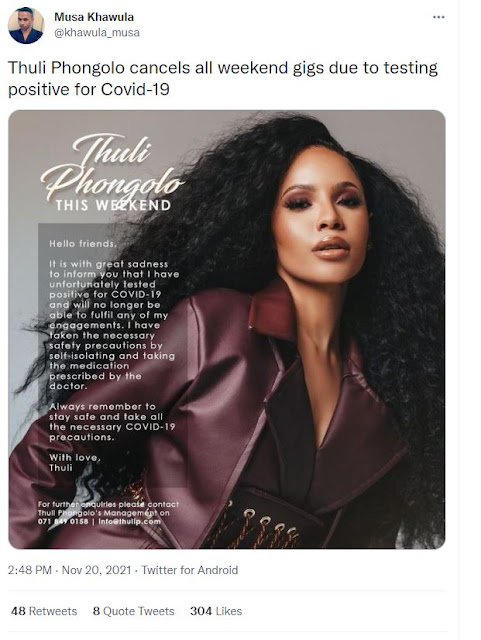The width and height of the screenshot is (481, 640).
Task: Click the management contact details on poster
Action: 108,513
